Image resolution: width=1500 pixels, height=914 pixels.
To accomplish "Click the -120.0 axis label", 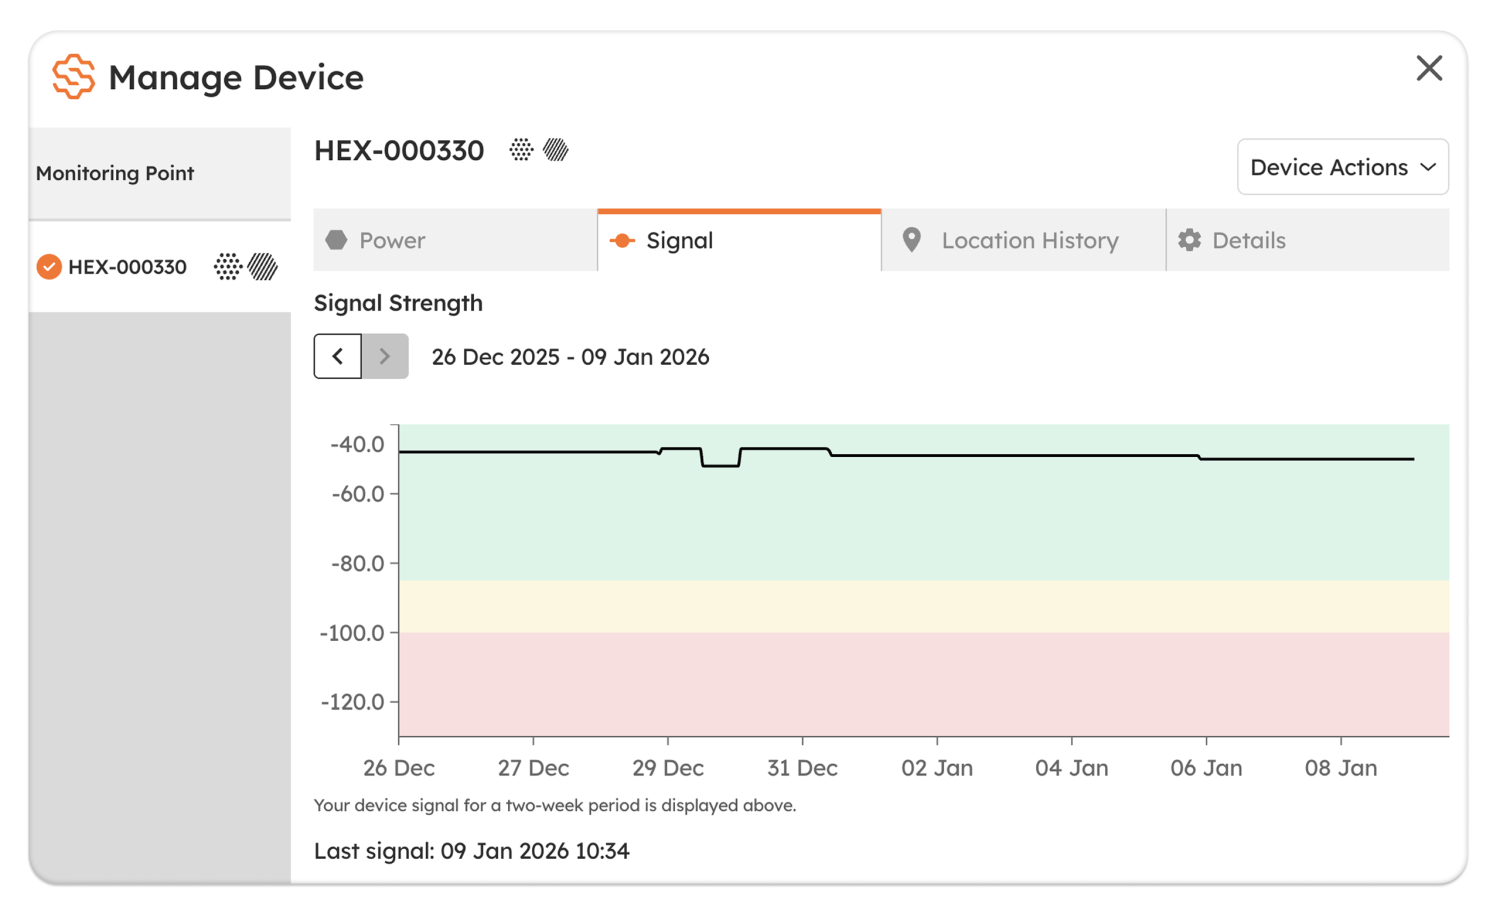I will click(352, 702).
